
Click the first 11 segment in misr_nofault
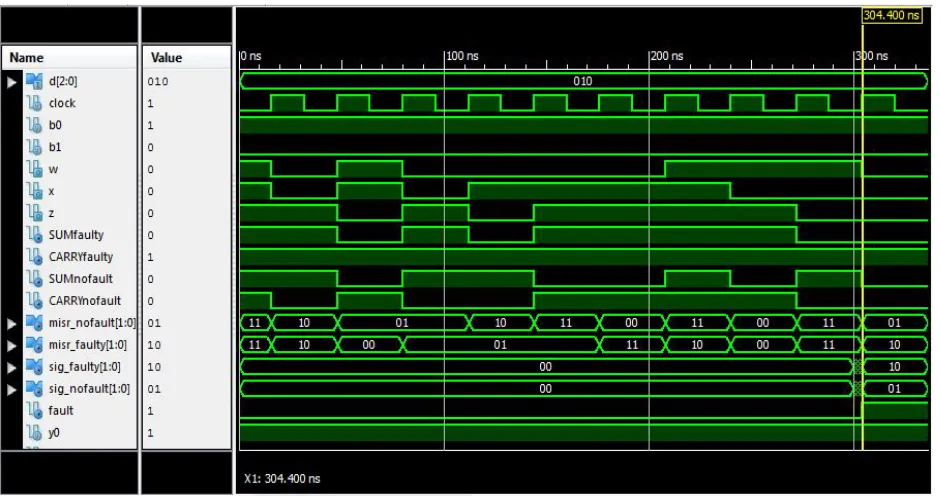point(255,323)
